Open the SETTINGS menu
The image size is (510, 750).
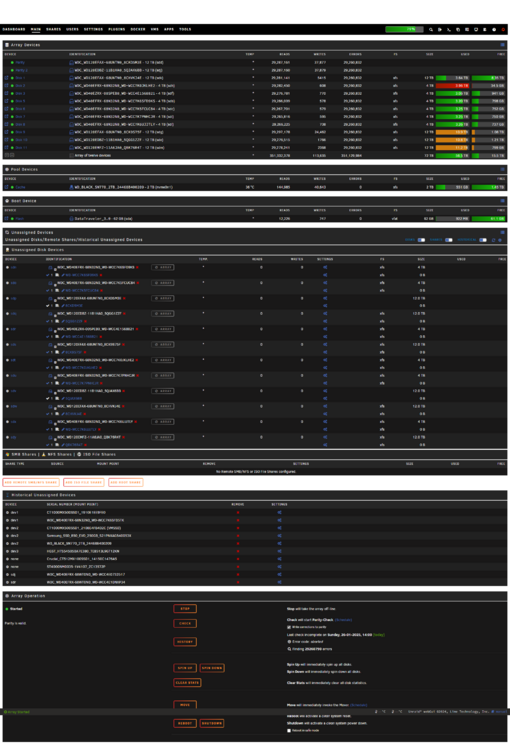click(93, 29)
